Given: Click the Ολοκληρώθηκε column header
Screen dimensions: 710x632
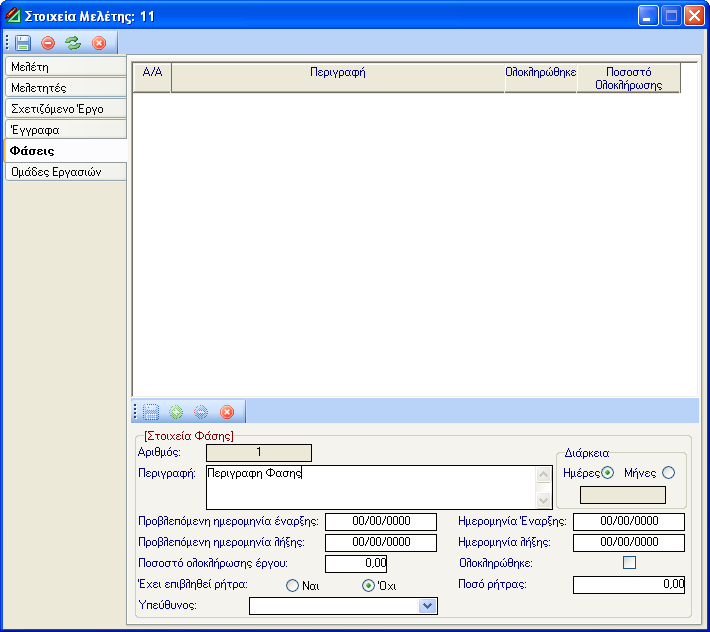Looking at the screenshot, I should (x=541, y=78).
